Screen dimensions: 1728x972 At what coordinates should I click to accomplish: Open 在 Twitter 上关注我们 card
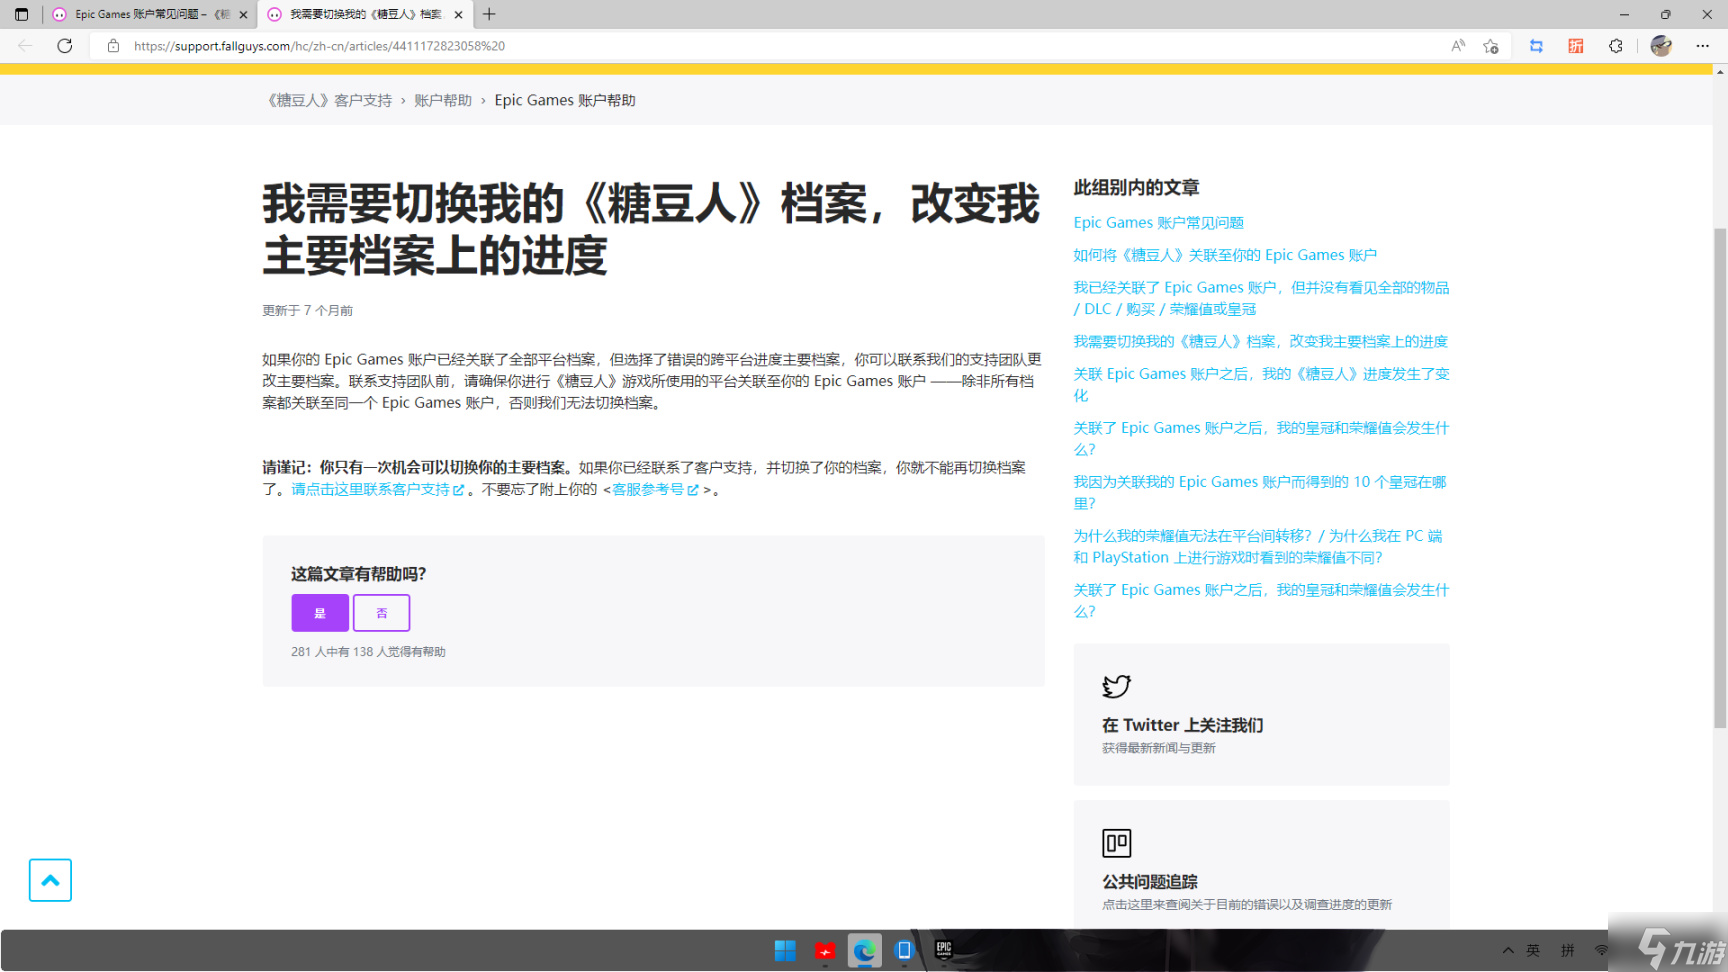click(x=1261, y=714)
